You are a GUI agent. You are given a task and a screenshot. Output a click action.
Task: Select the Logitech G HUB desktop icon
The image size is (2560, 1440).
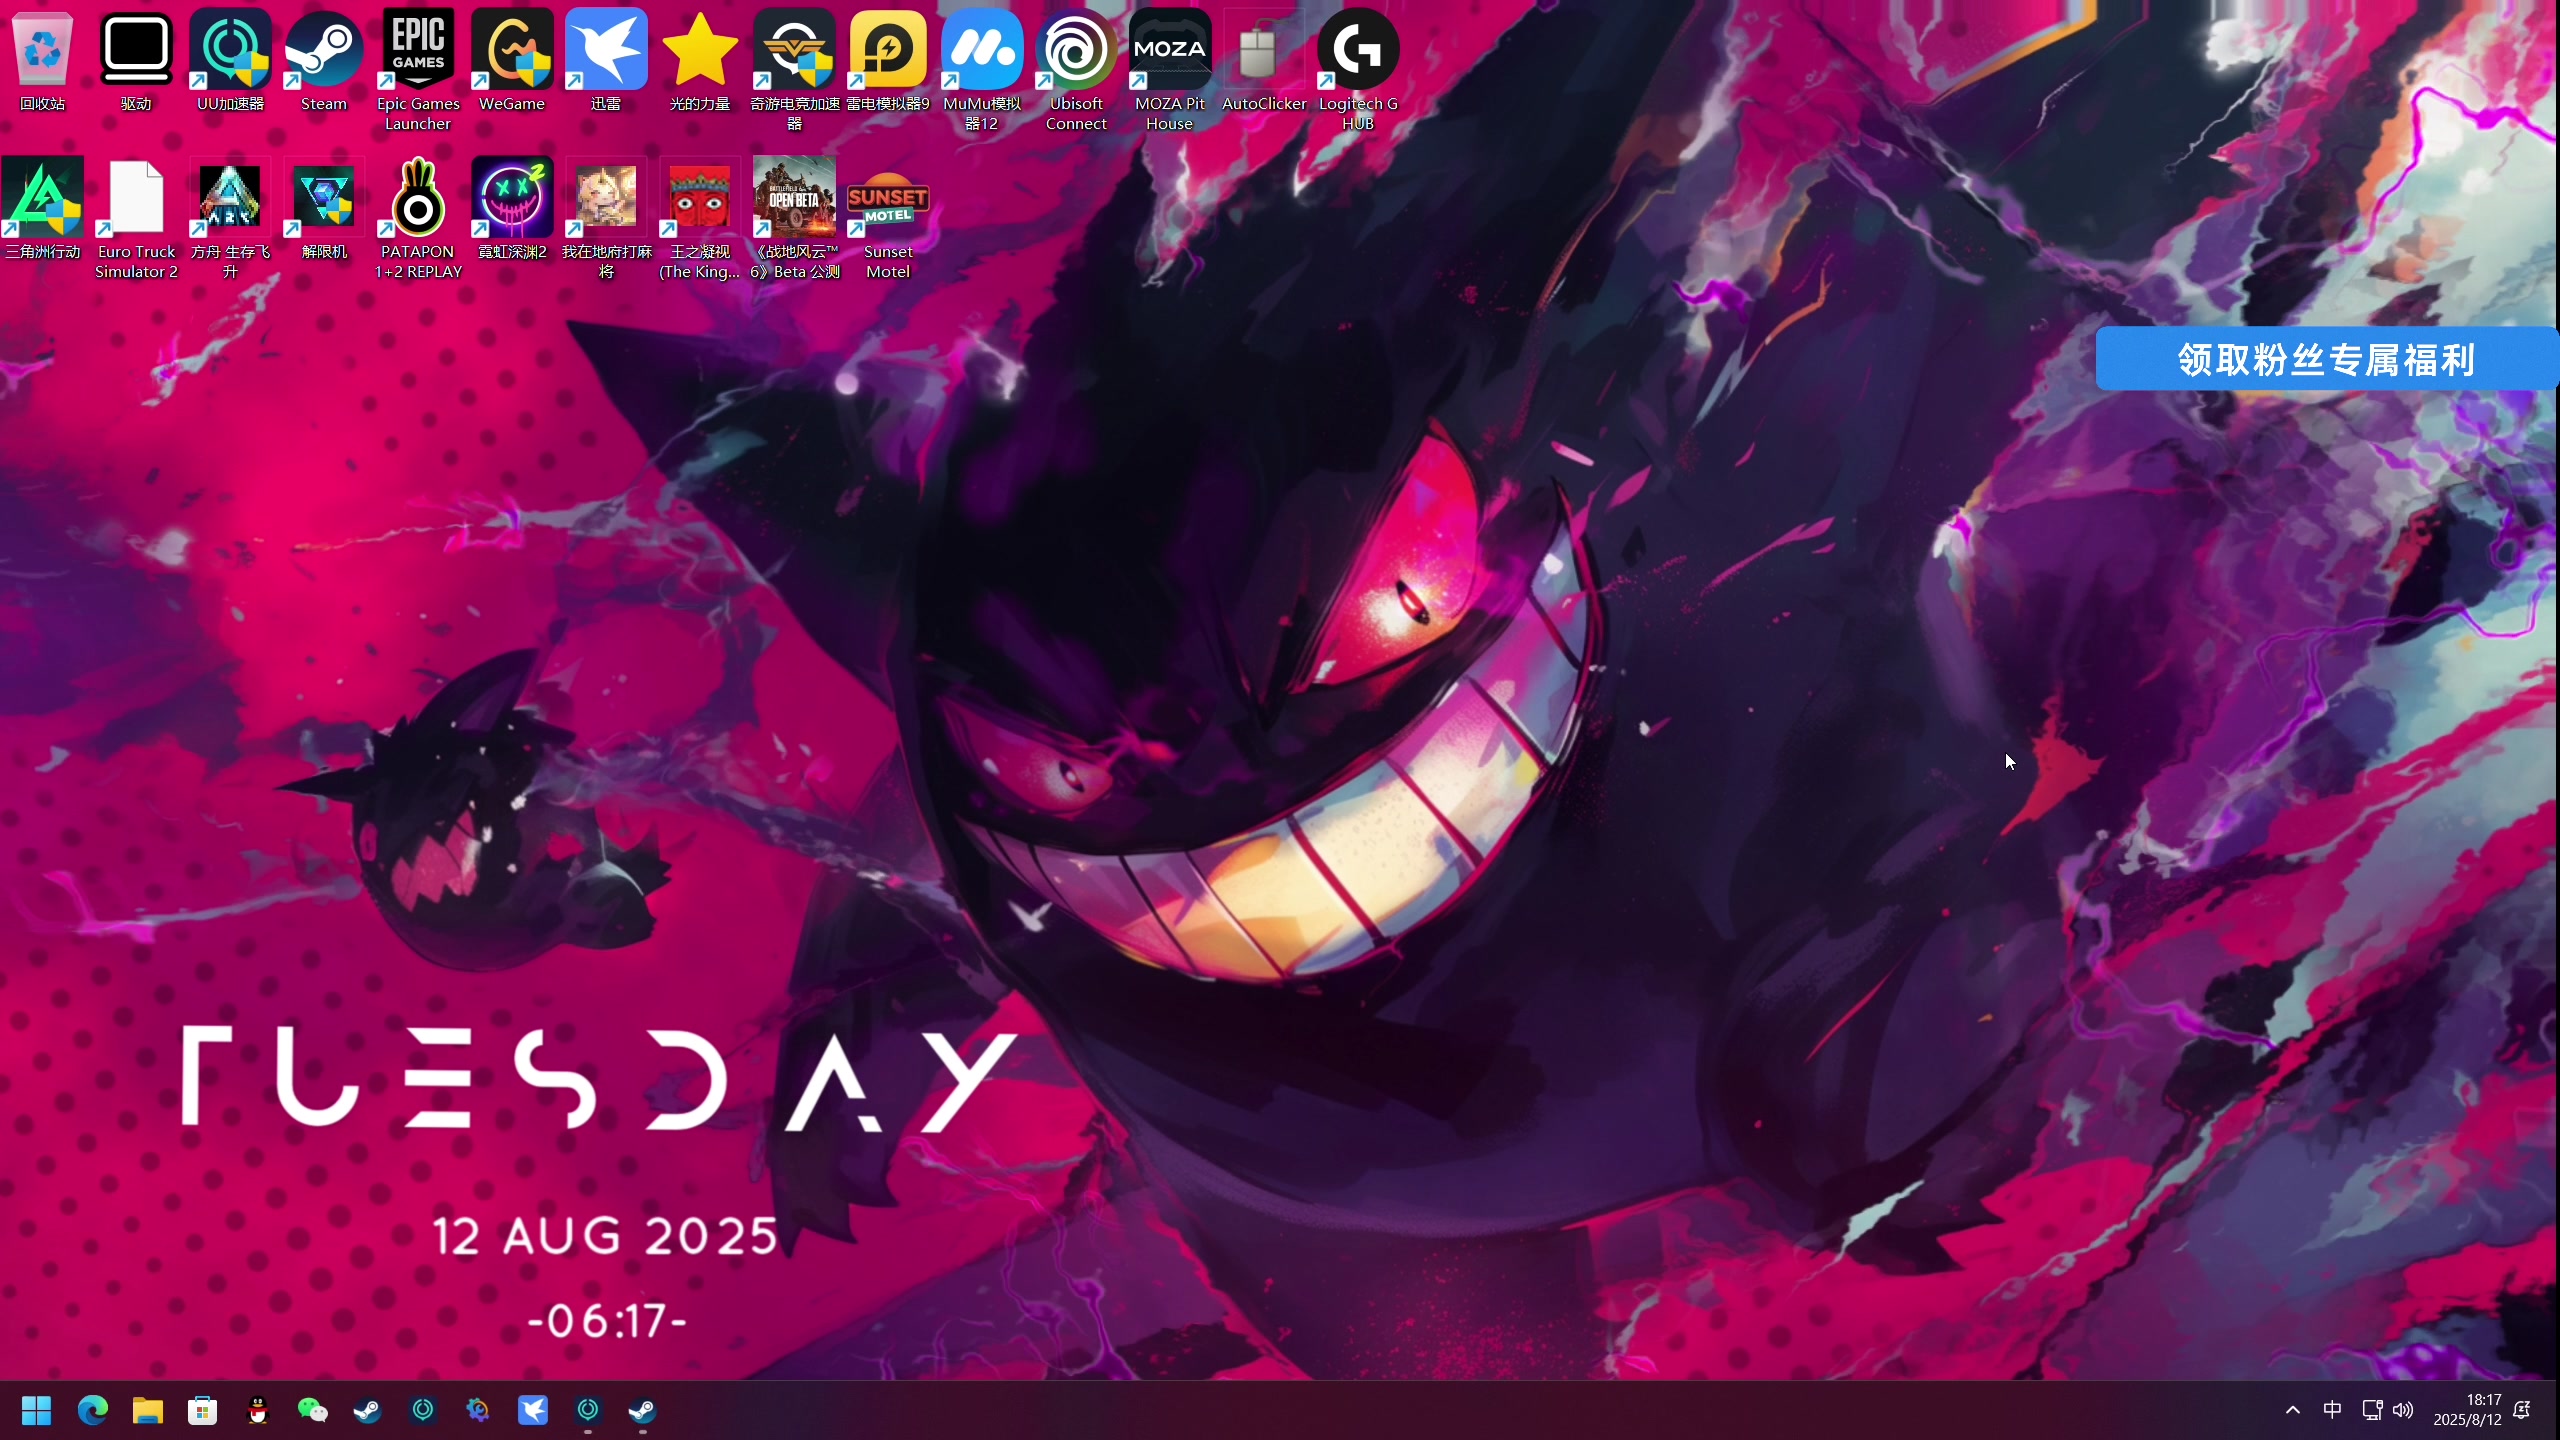click(1358, 70)
